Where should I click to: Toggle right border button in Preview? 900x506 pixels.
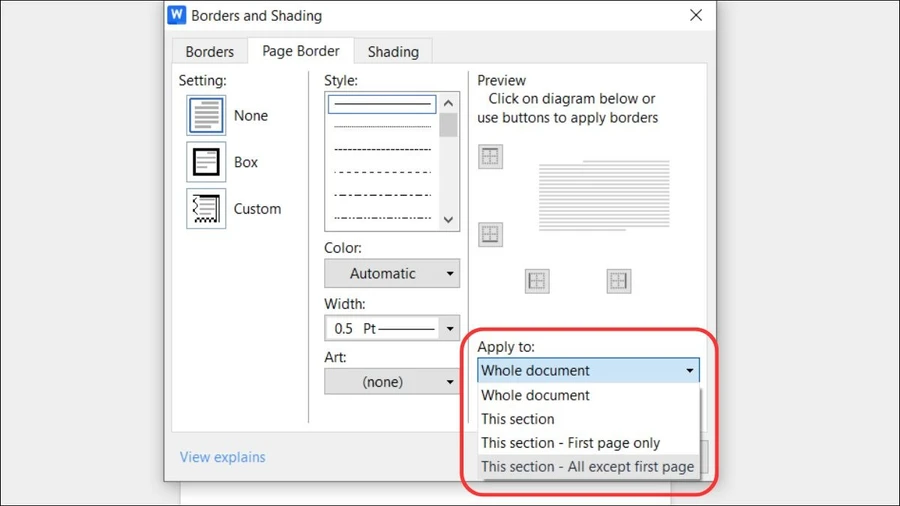pyautogui.click(x=619, y=281)
